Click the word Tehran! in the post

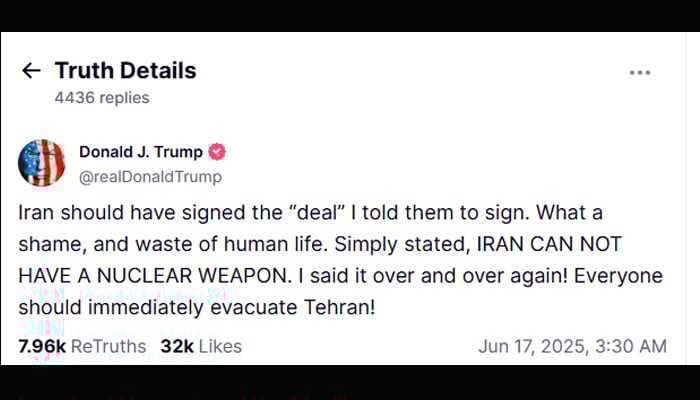click(340, 307)
